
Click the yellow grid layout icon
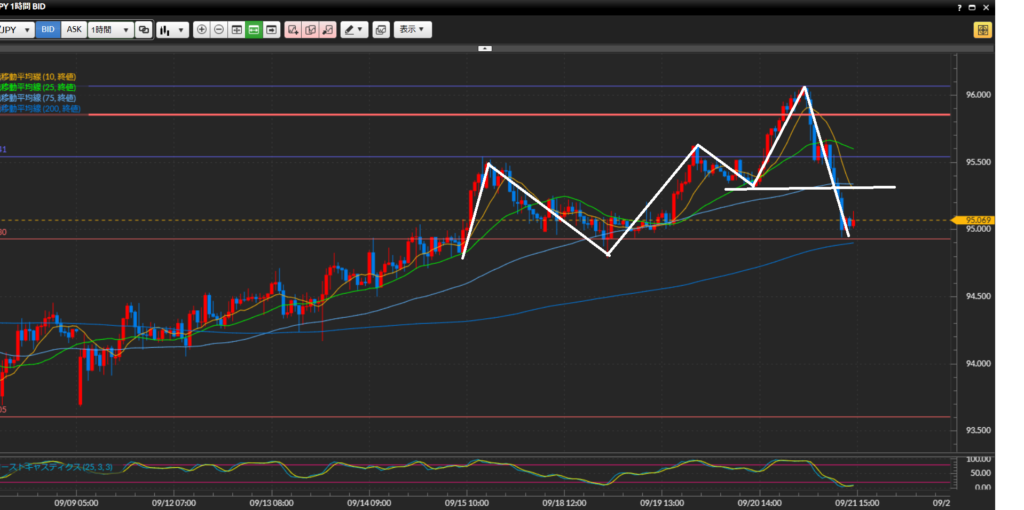pyautogui.click(x=983, y=30)
